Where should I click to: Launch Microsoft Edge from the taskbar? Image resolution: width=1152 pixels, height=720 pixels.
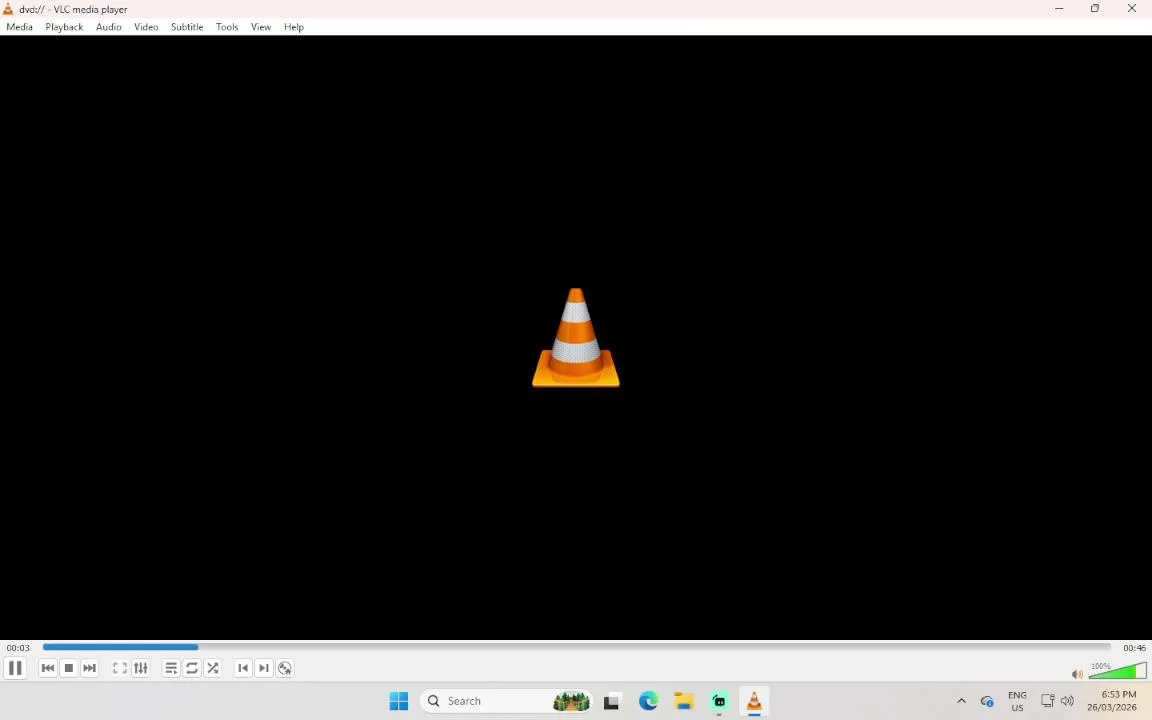(648, 701)
